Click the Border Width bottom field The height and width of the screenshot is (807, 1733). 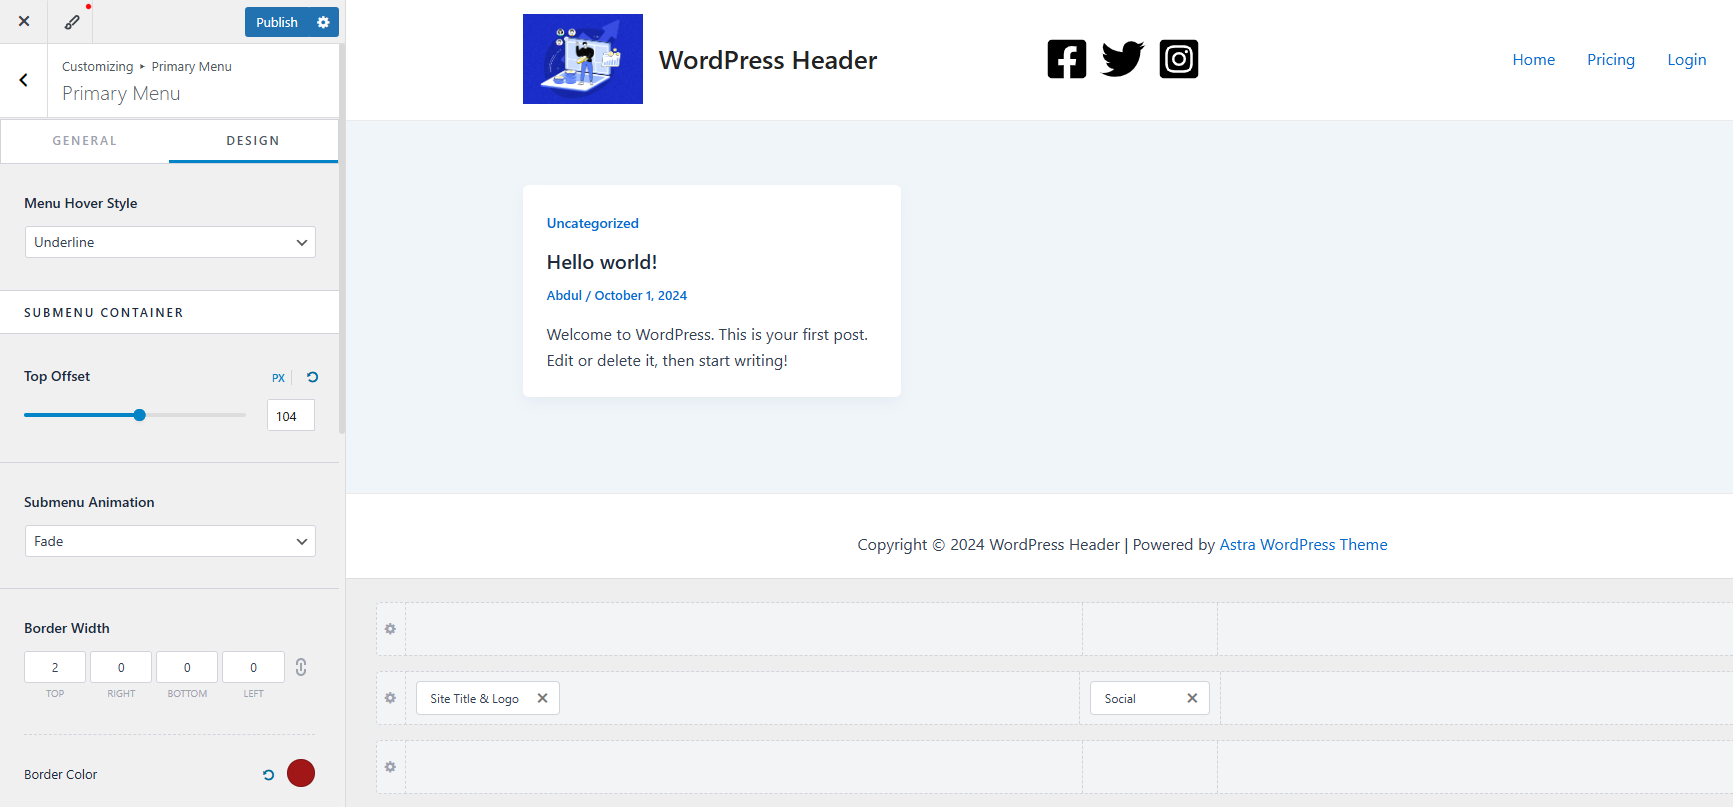pos(187,667)
